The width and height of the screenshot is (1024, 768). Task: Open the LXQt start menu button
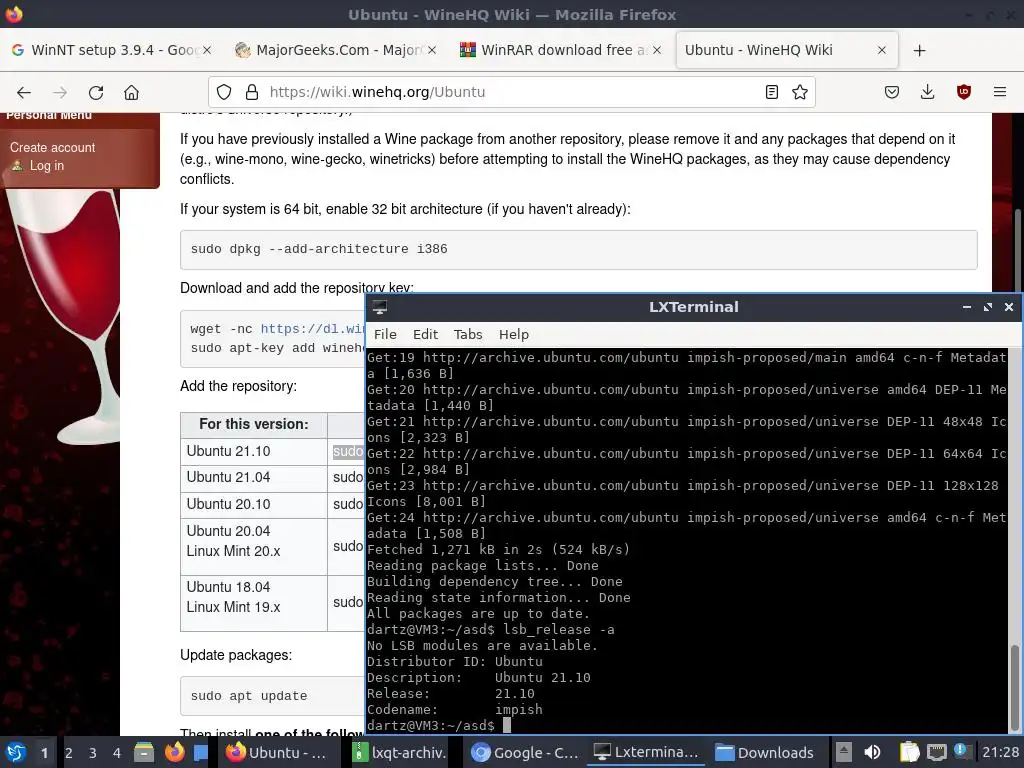(x=16, y=752)
